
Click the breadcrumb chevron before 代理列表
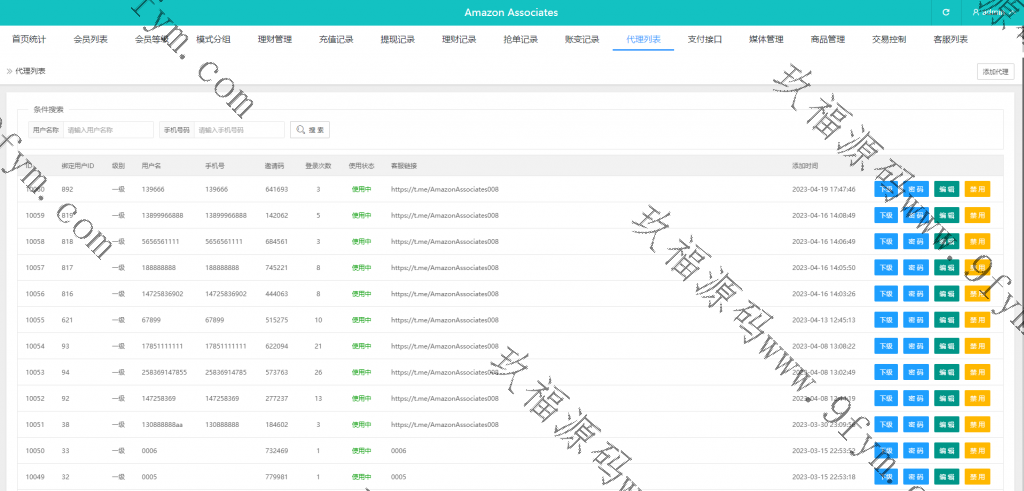10,71
